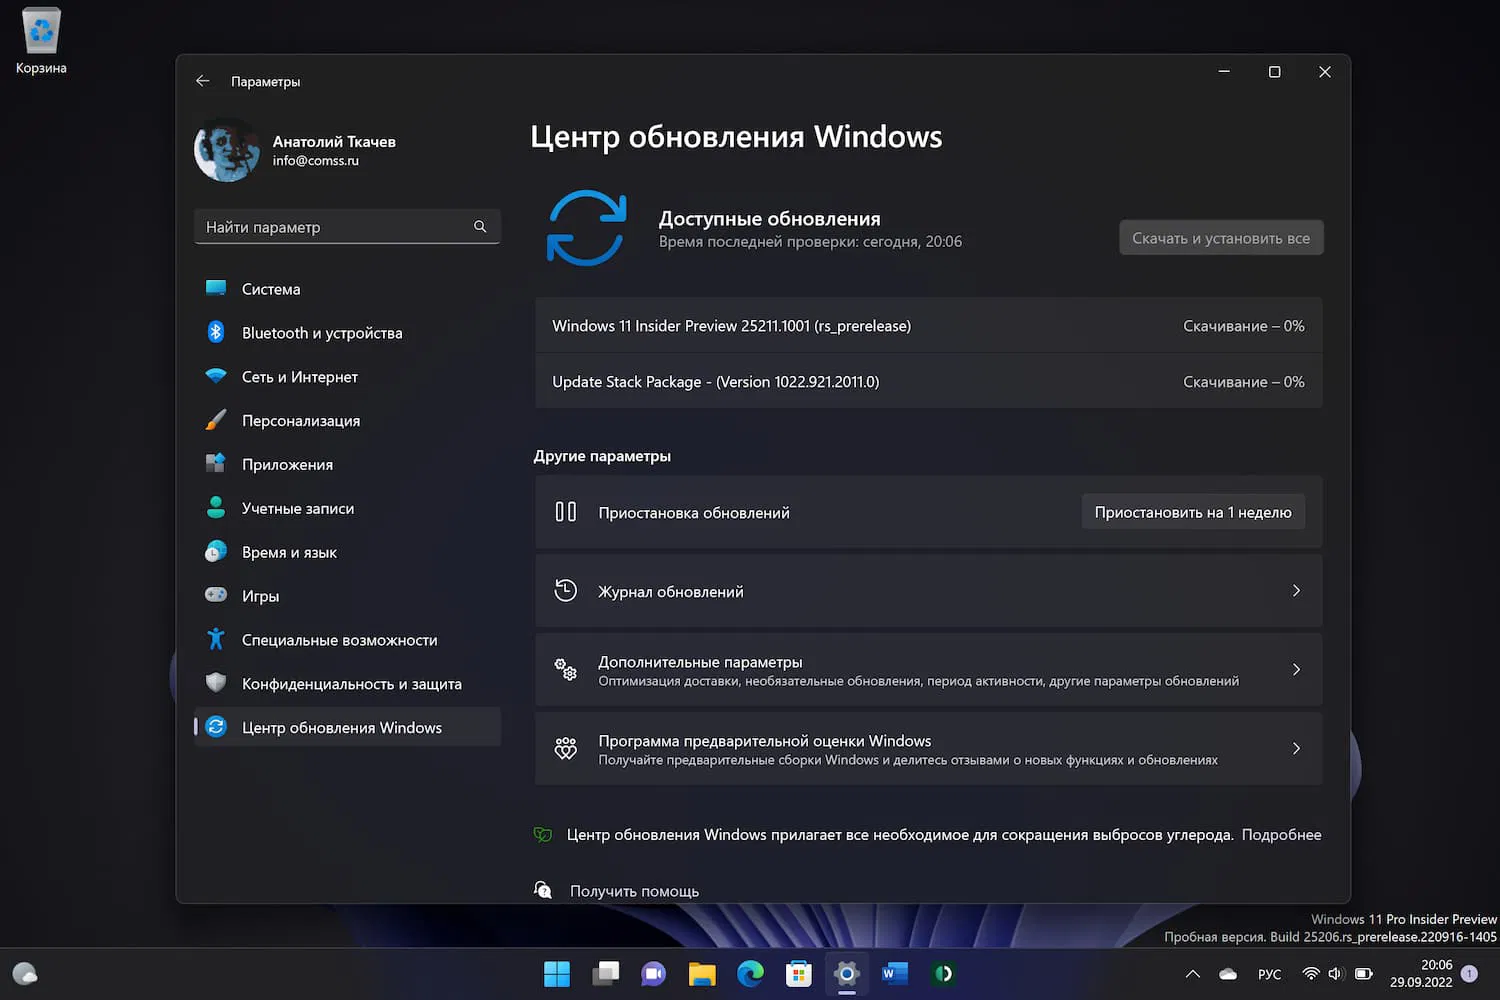This screenshot has height=1000, width=1500.
Task: Open File Explorer from taskbar
Action: point(701,973)
